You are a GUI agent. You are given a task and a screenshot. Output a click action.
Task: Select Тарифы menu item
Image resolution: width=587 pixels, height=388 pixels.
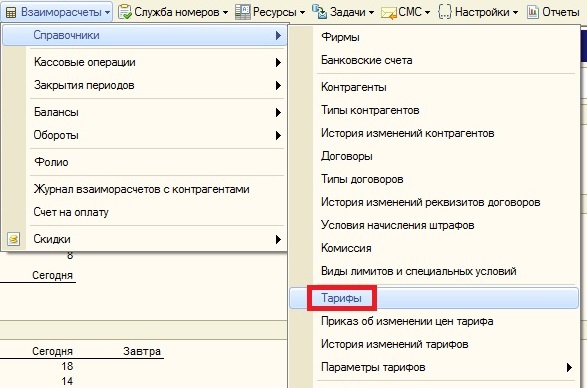click(434, 298)
